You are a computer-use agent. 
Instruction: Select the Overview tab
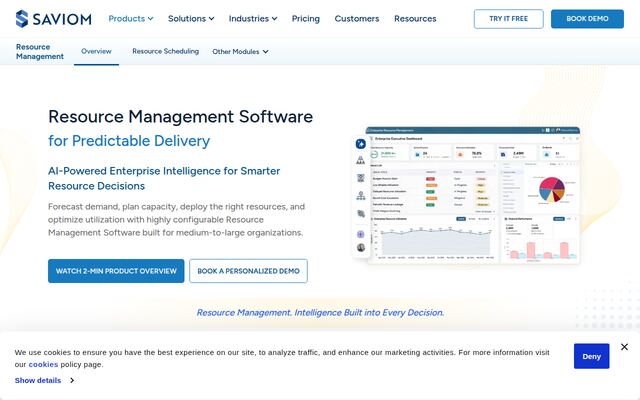[x=96, y=51]
